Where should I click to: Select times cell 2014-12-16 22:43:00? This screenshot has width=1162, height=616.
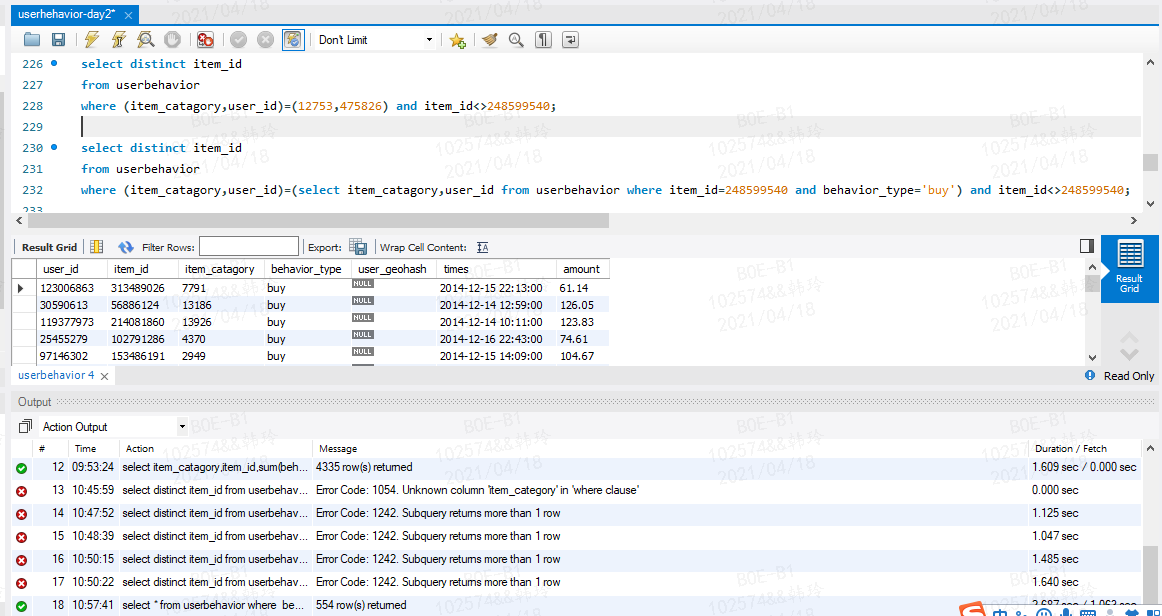pyautogui.click(x=497, y=339)
